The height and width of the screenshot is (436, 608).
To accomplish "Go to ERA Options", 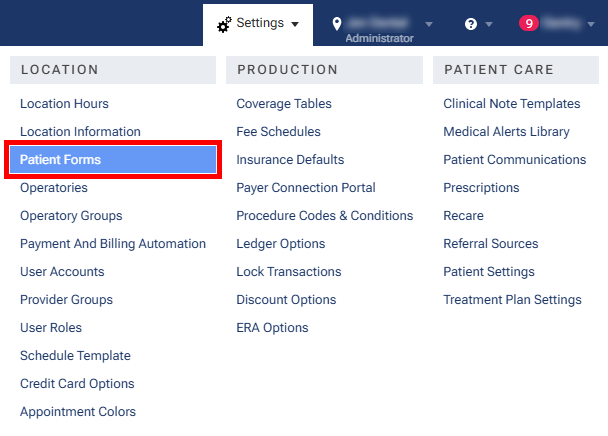I will (272, 328).
